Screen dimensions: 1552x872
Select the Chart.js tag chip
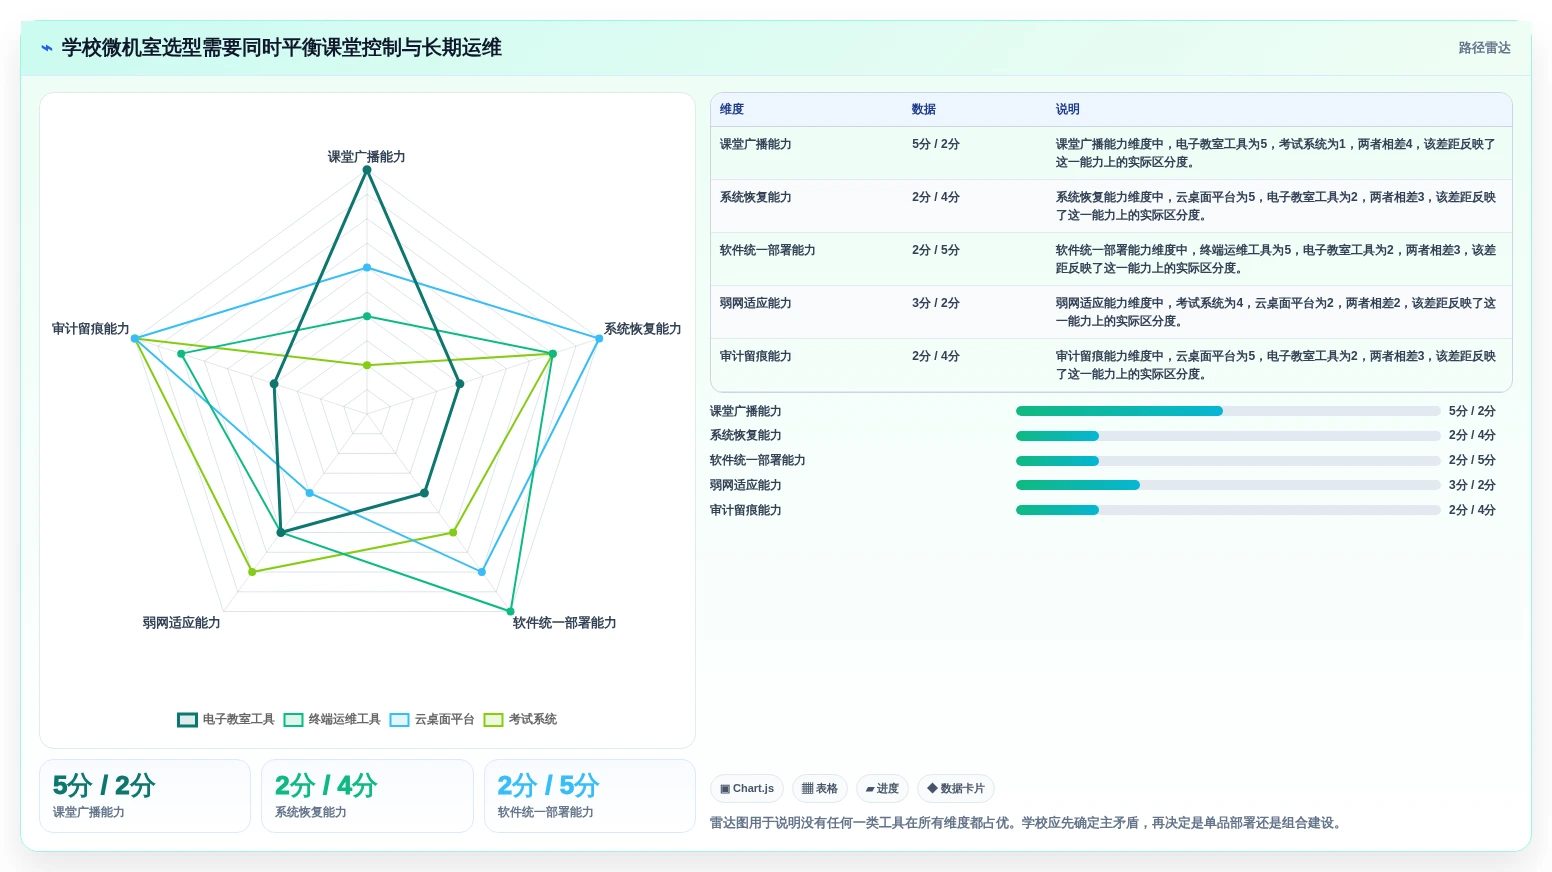[747, 789]
